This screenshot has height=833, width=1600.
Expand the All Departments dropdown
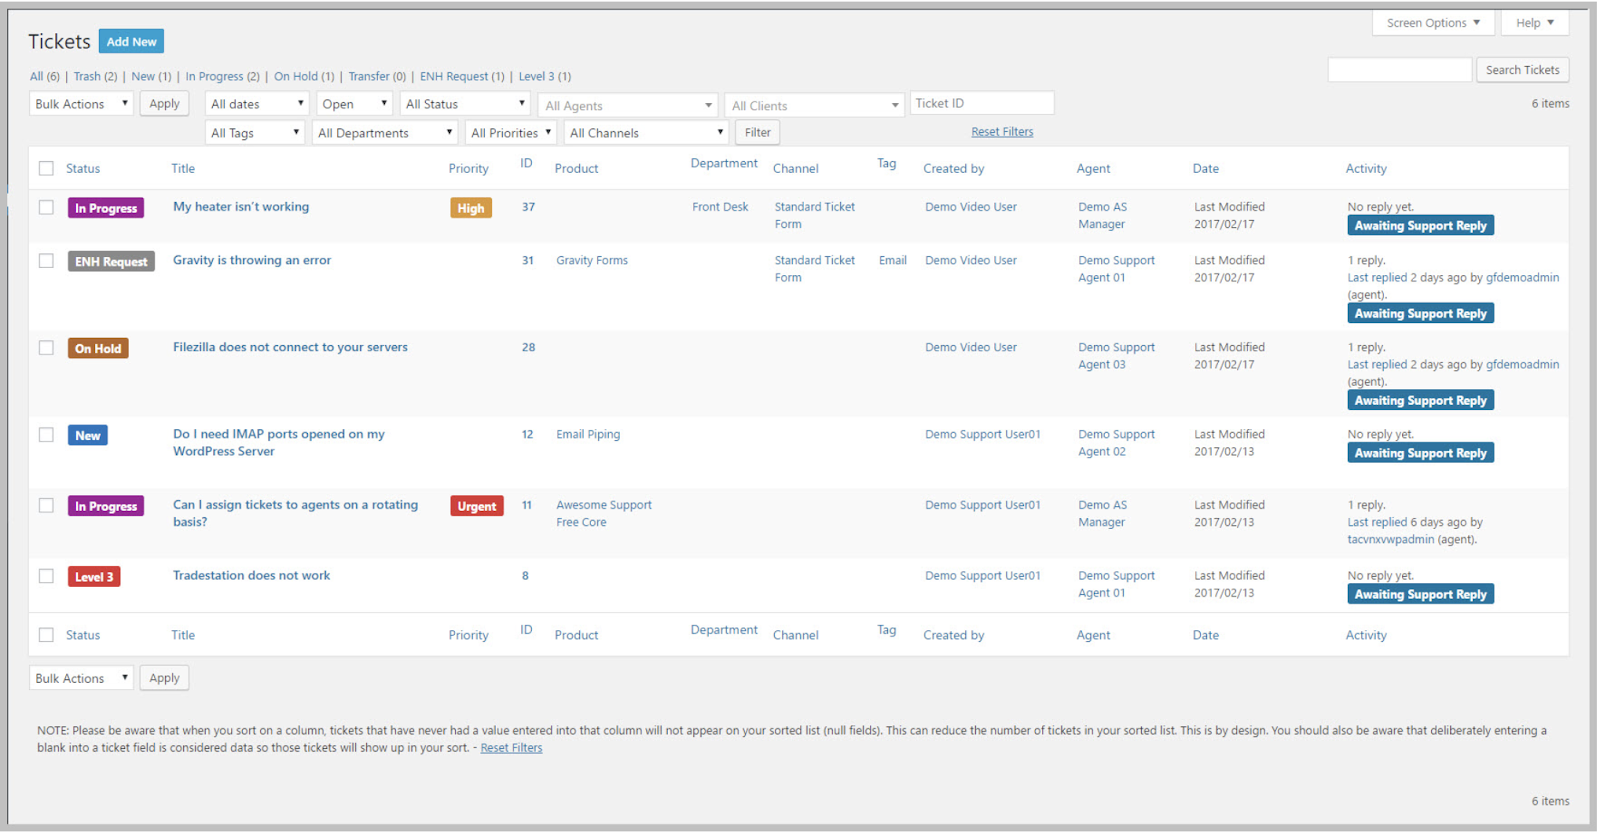(x=384, y=133)
